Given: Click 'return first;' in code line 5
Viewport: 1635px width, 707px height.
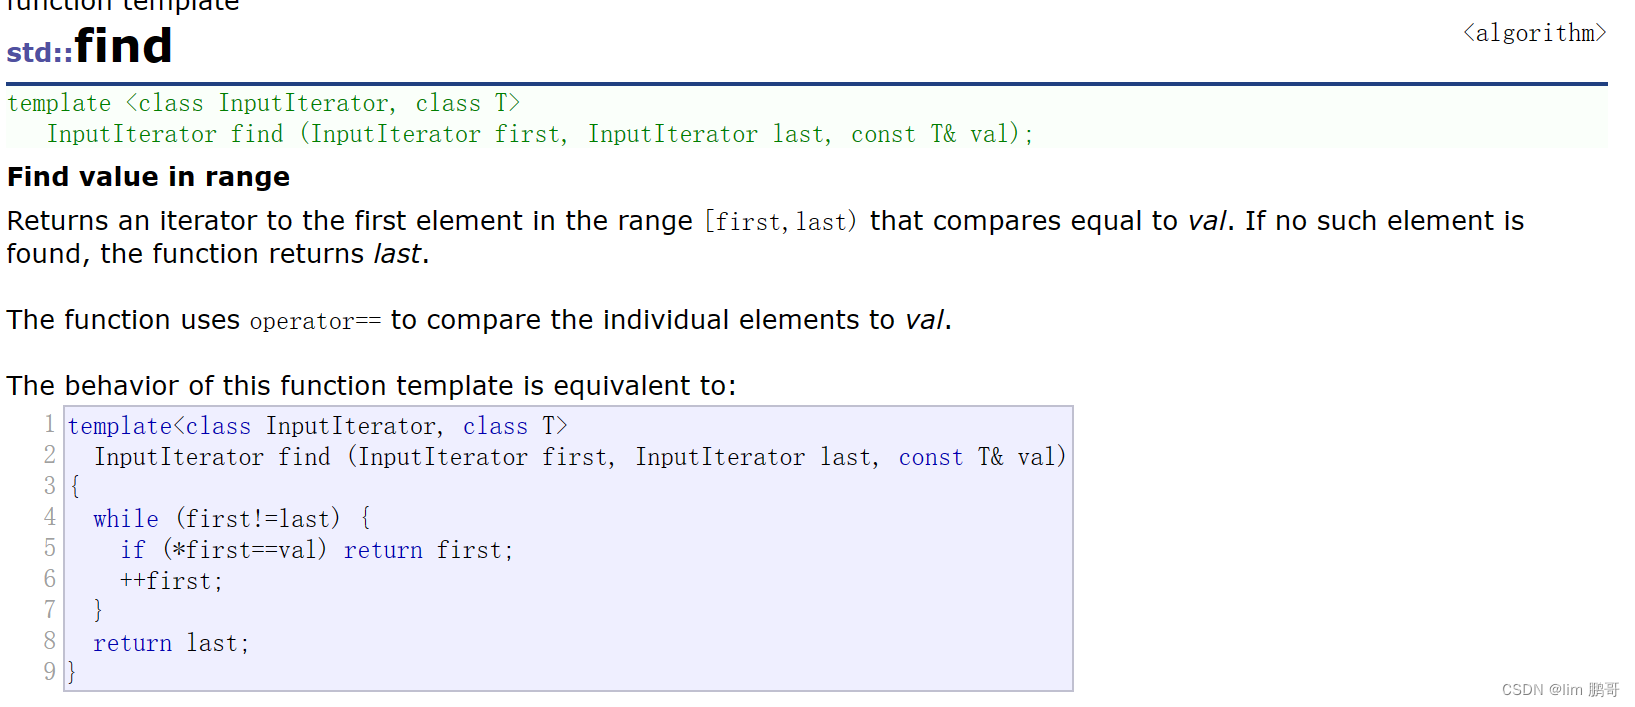Looking at the screenshot, I should 428,550.
